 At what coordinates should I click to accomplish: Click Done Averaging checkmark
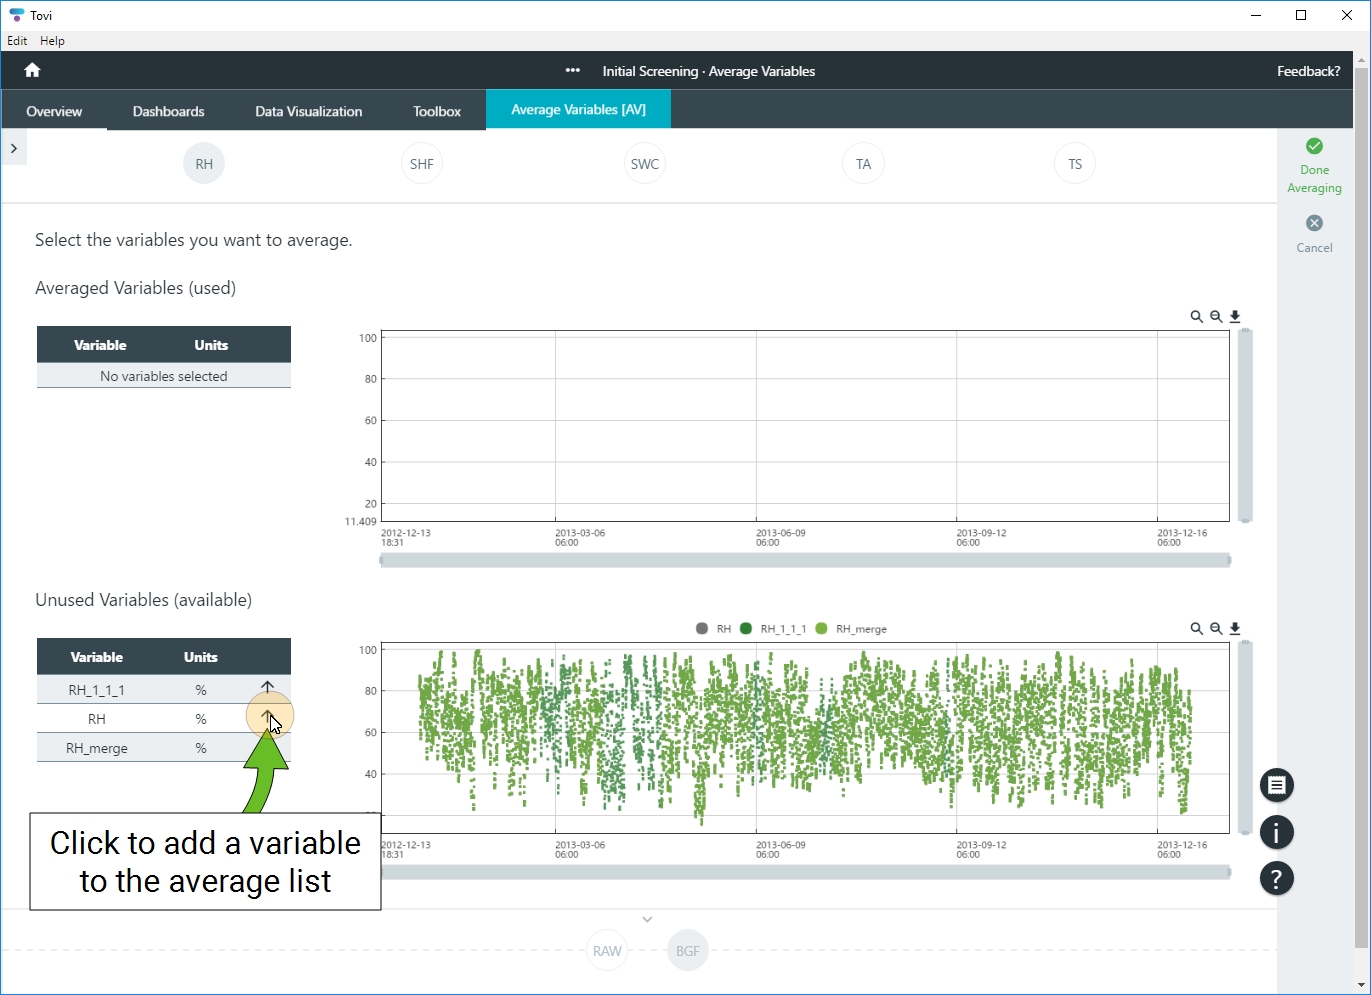click(1314, 146)
